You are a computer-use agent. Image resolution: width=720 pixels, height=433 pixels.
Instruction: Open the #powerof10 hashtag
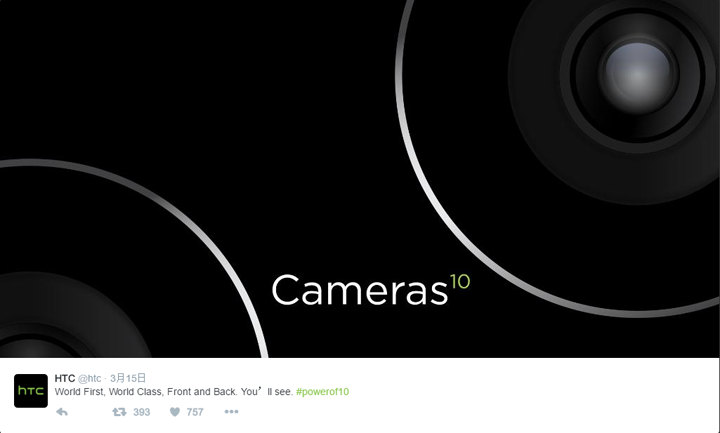tap(322, 392)
